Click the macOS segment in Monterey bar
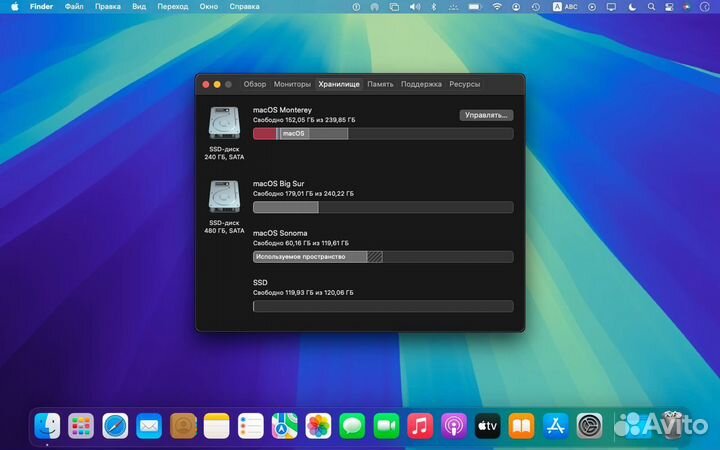The height and width of the screenshot is (450, 720). (x=294, y=134)
